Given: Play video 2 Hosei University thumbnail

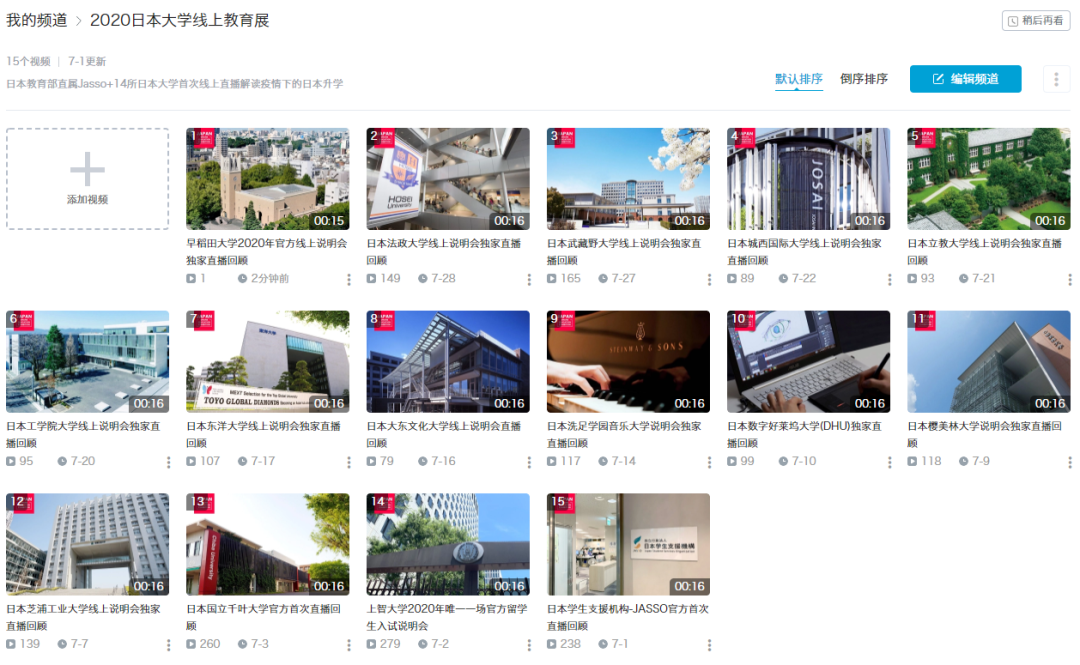Looking at the screenshot, I should pyautogui.click(x=448, y=178).
